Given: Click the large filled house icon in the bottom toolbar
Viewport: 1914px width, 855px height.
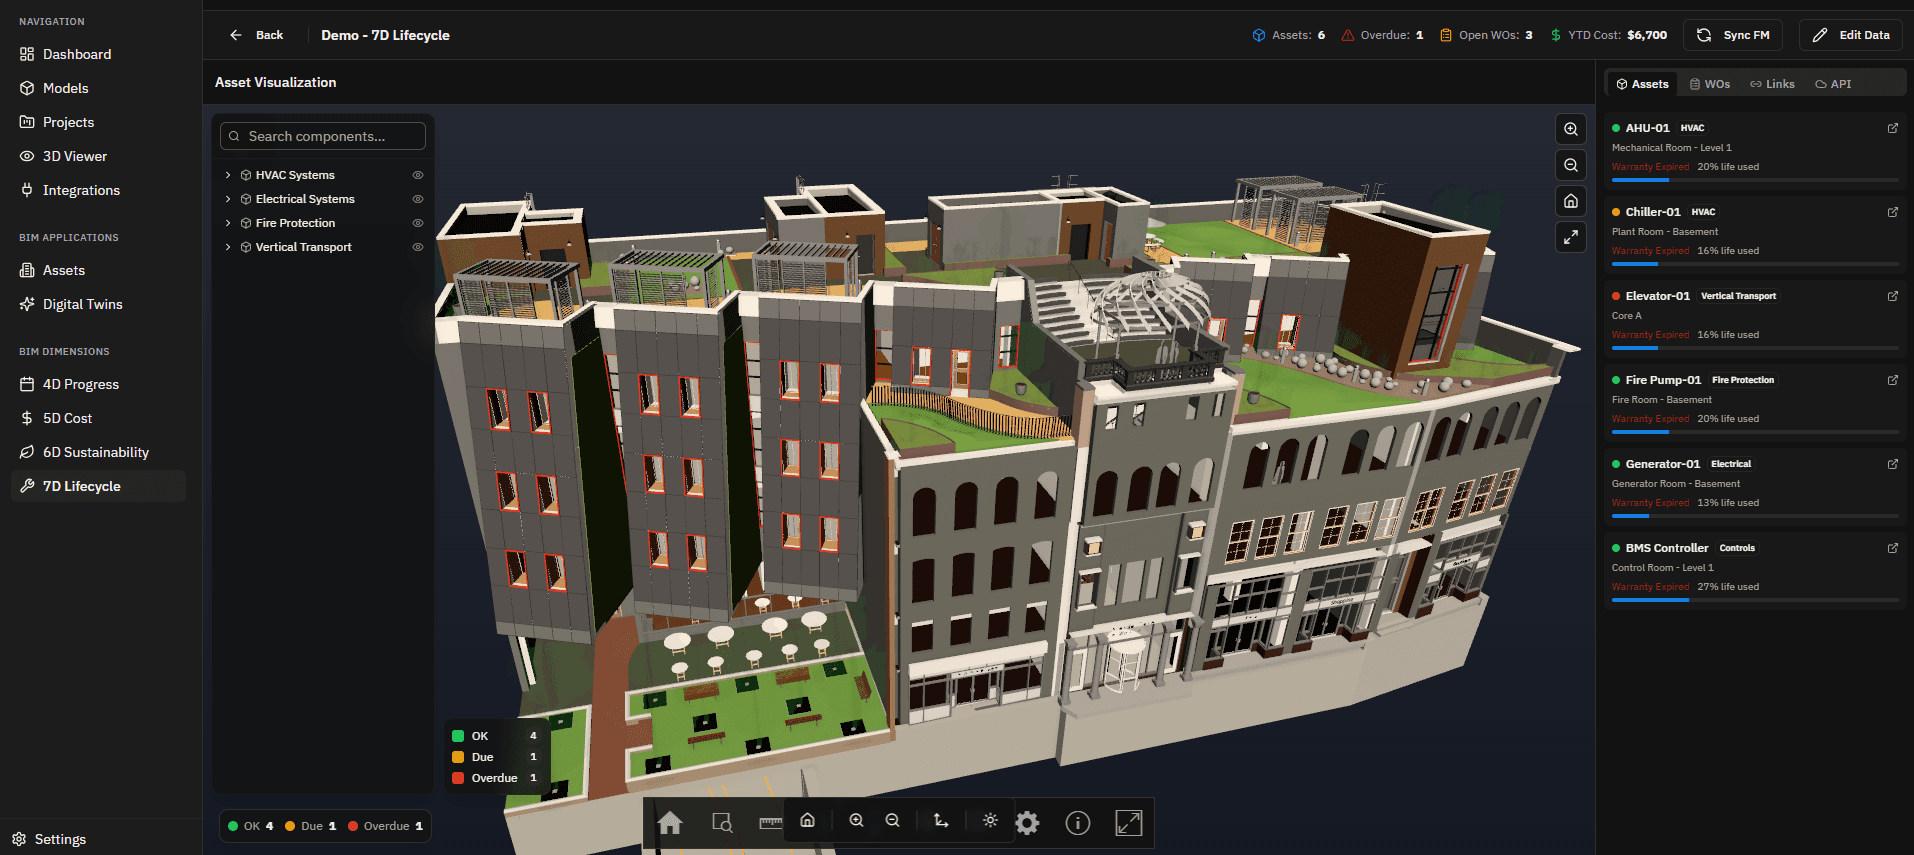Looking at the screenshot, I should coord(670,822).
